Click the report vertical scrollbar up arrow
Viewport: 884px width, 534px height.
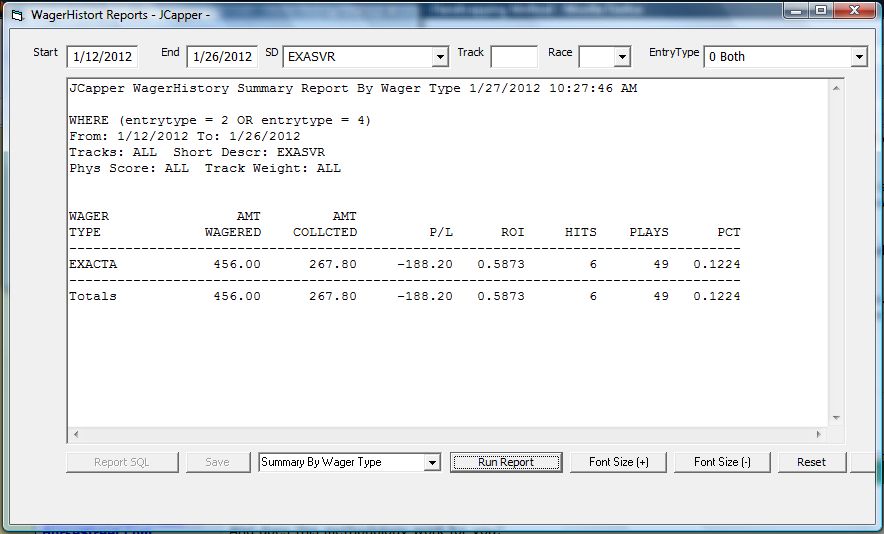click(x=836, y=89)
